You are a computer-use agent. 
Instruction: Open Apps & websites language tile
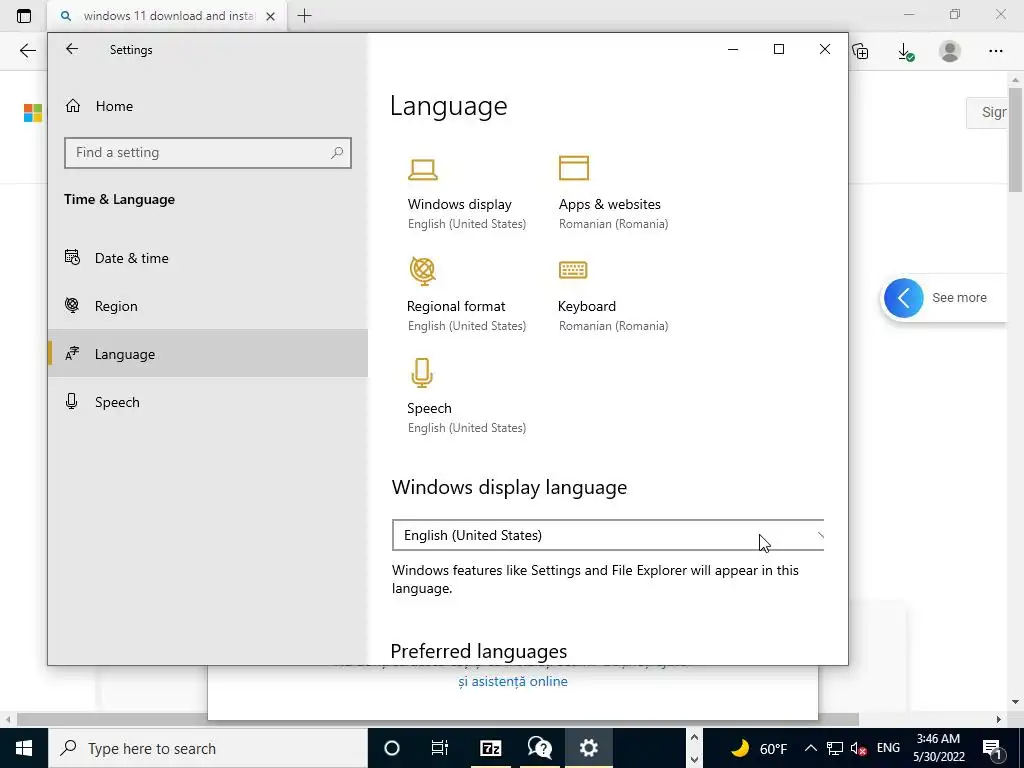point(613,194)
